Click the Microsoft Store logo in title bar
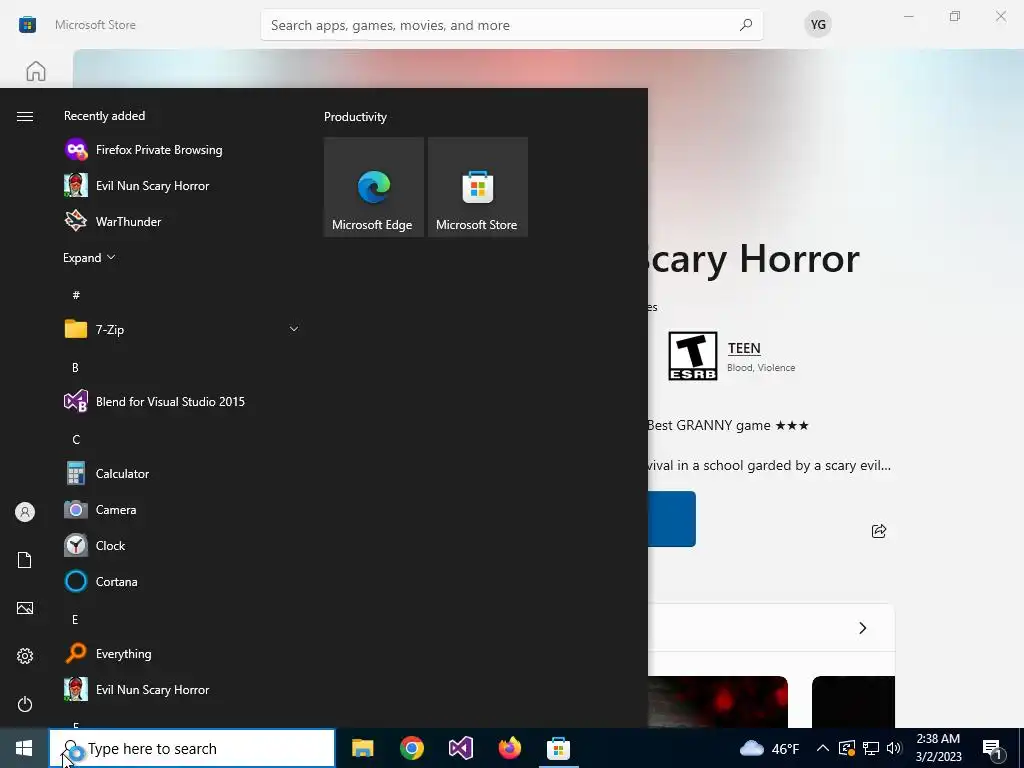The height and width of the screenshot is (768, 1024). [27, 25]
